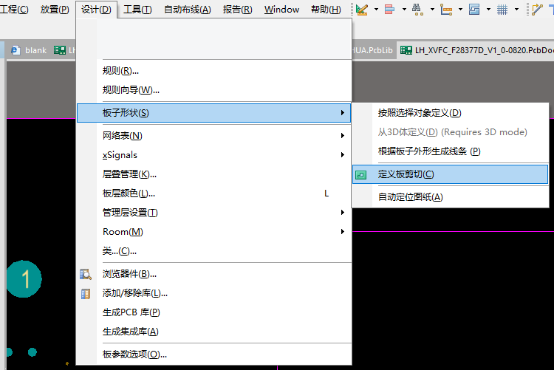Select the place dimension tool icon

tap(446, 9)
